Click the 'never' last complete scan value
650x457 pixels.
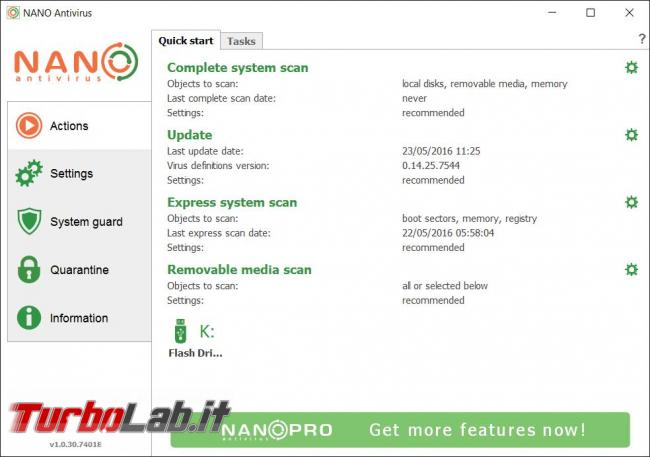pos(414,99)
